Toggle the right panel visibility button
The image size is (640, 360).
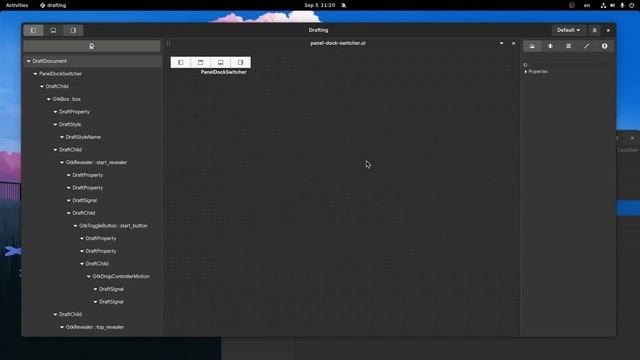coord(73,30)
